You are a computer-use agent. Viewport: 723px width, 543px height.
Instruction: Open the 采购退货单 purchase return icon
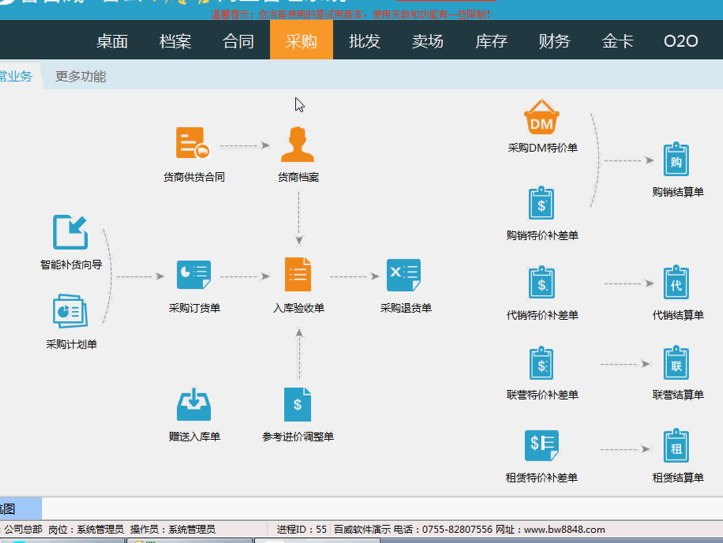[404, 275]
